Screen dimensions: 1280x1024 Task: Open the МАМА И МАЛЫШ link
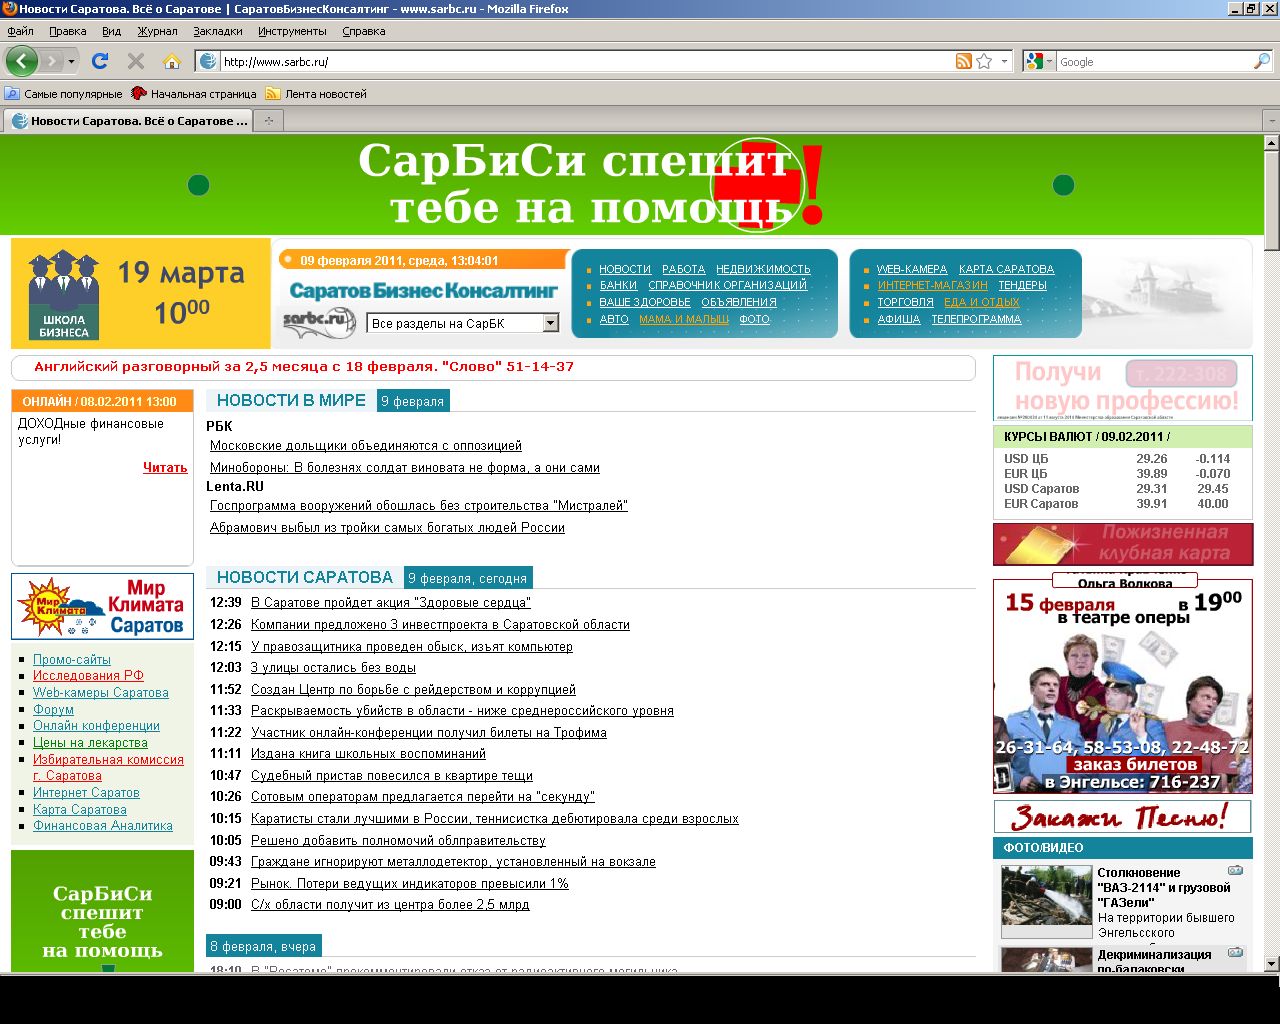pyautogui.click(x=684, y=319)
